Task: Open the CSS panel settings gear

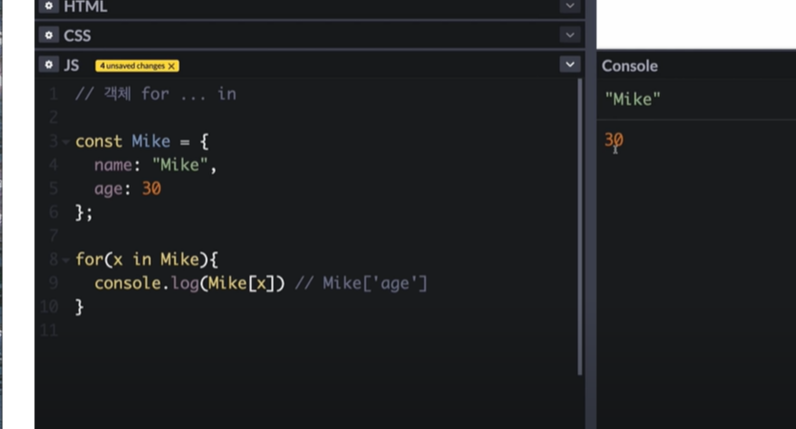Action: [49, 35]
